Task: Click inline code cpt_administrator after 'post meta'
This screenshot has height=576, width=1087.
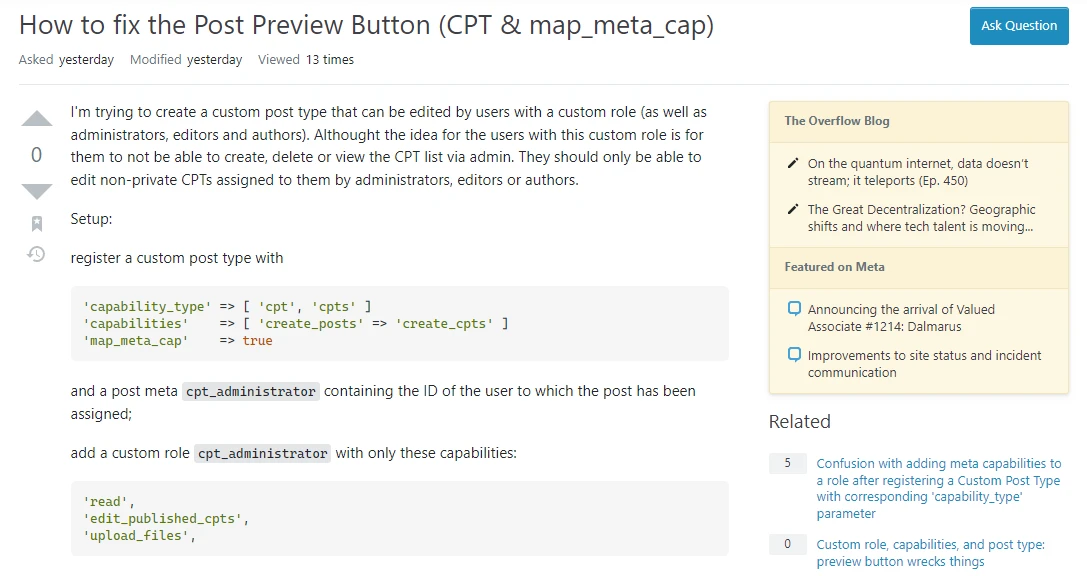Action: (x=250, y=392)
